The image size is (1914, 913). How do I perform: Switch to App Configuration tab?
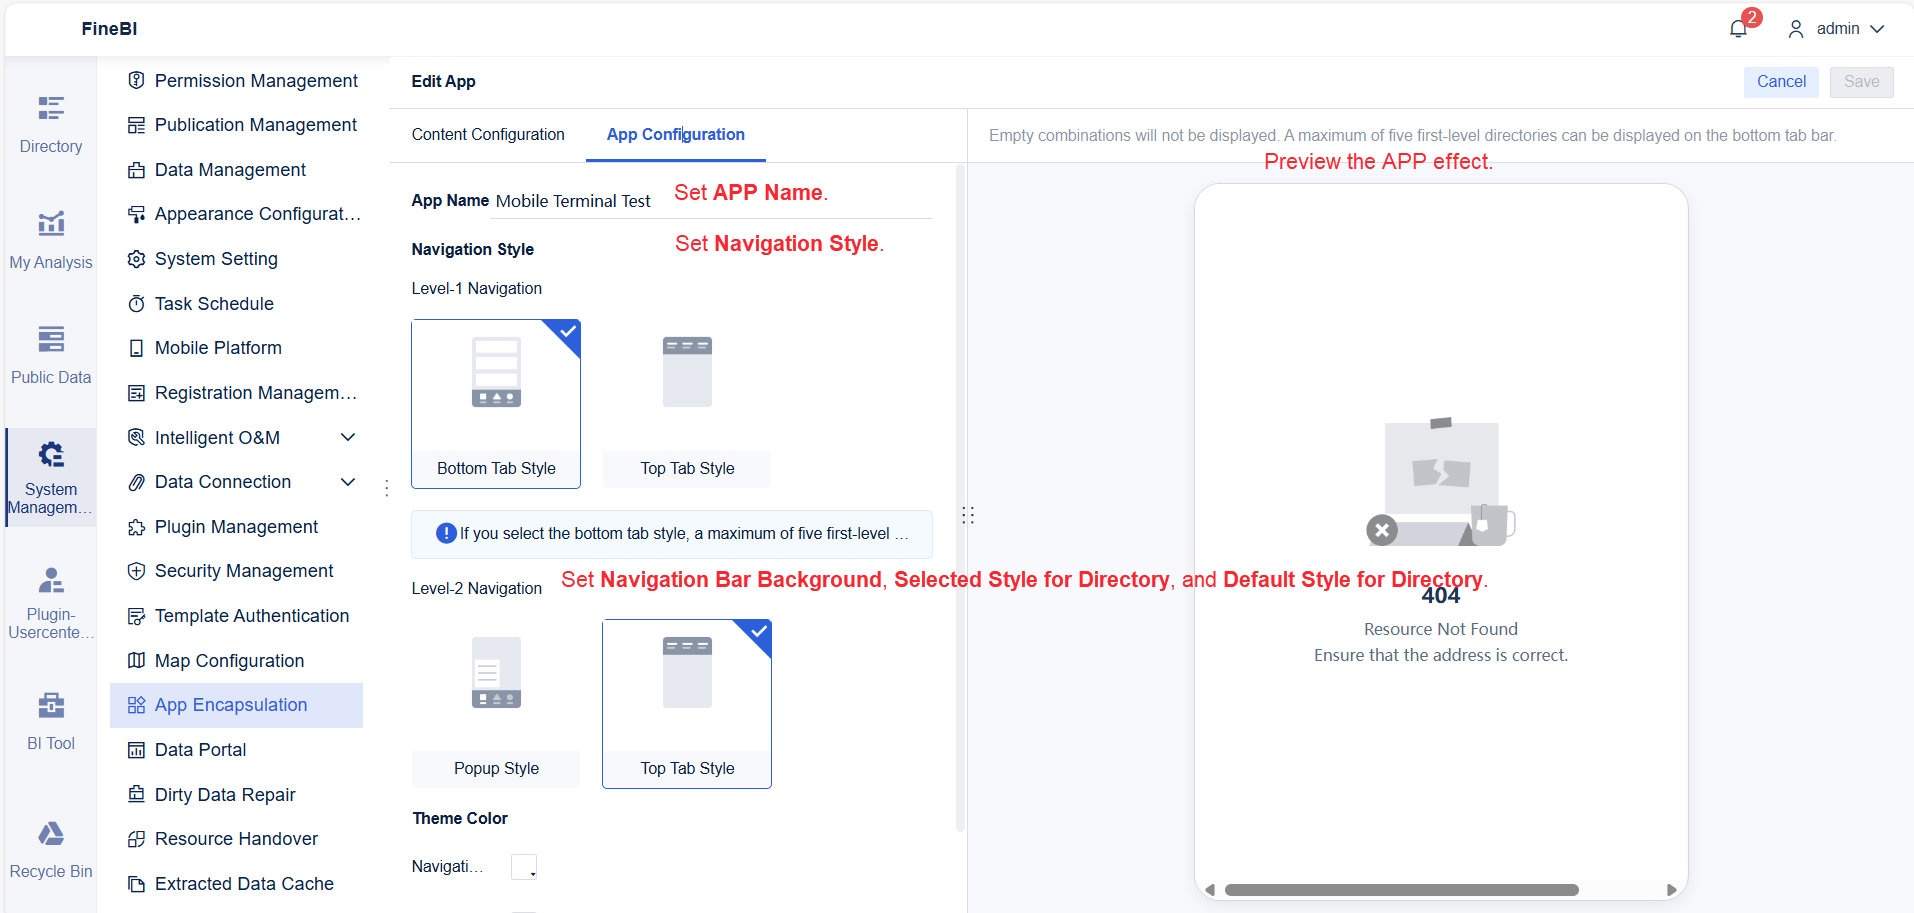676,134
